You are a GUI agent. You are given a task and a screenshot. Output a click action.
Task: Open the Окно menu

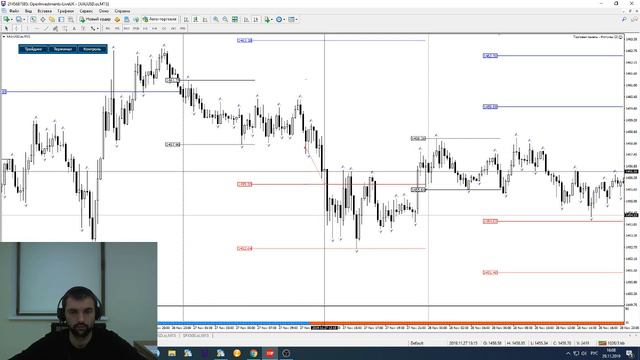[104, 11]
